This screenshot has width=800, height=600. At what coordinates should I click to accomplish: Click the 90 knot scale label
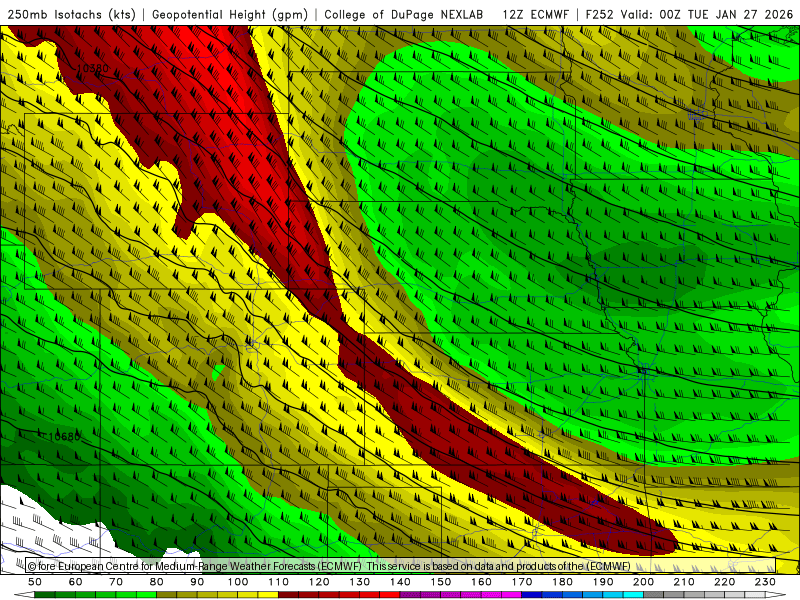coord(197,582)
